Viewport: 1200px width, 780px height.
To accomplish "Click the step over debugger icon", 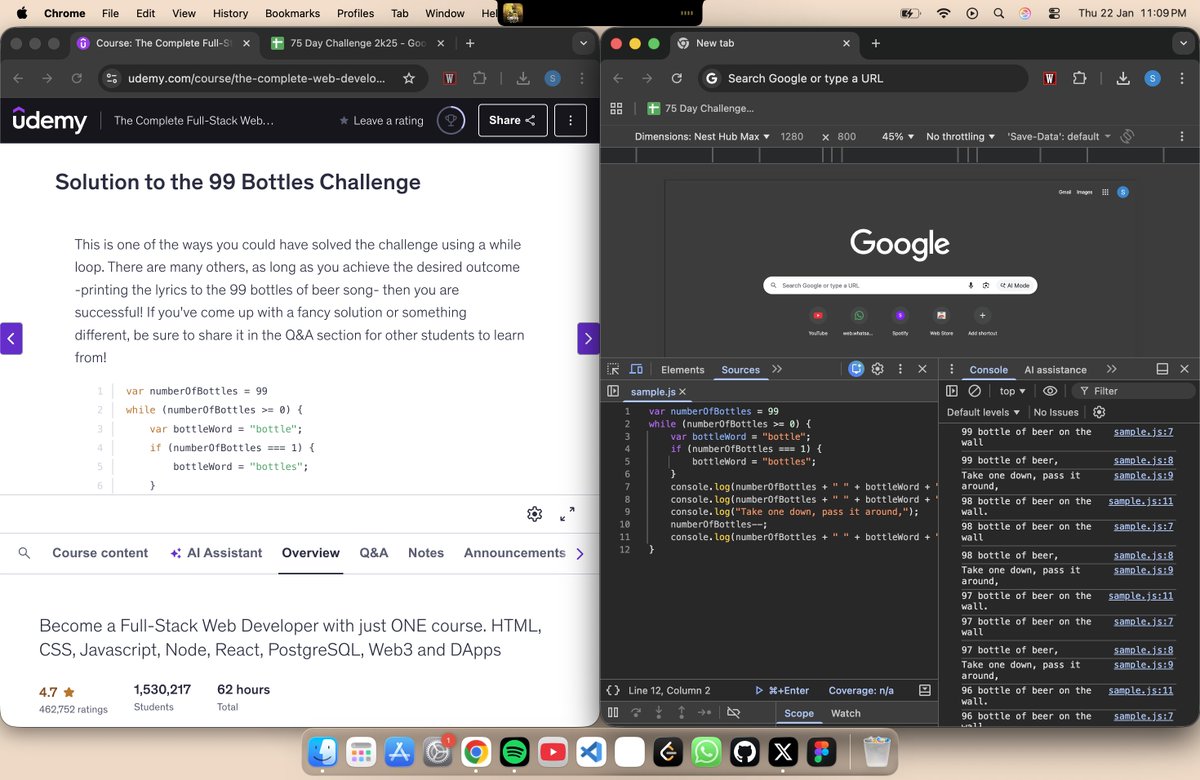I will click(x=636, y=713).
